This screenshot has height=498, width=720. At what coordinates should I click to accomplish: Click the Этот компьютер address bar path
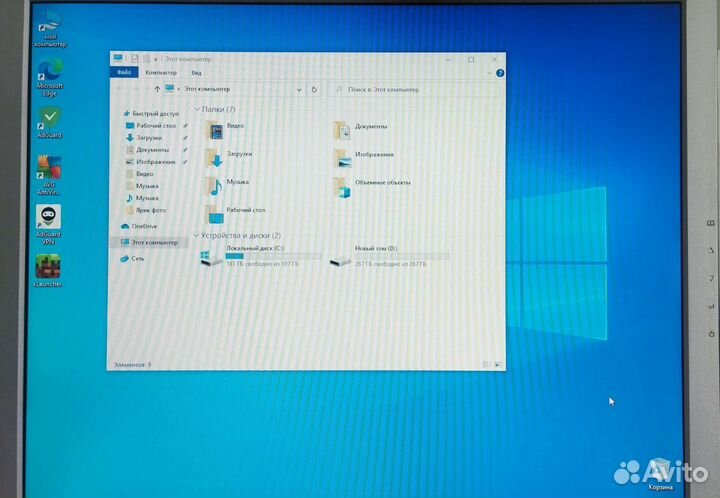point(207,89)
